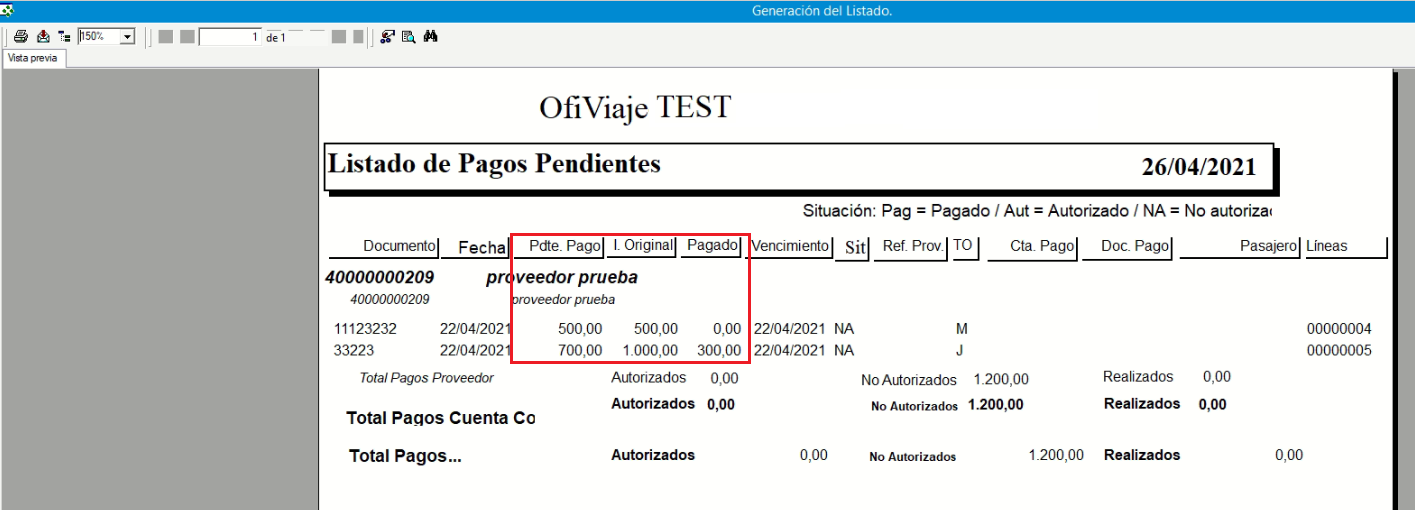
Task: Go to first page button
Action: [166, 36]
